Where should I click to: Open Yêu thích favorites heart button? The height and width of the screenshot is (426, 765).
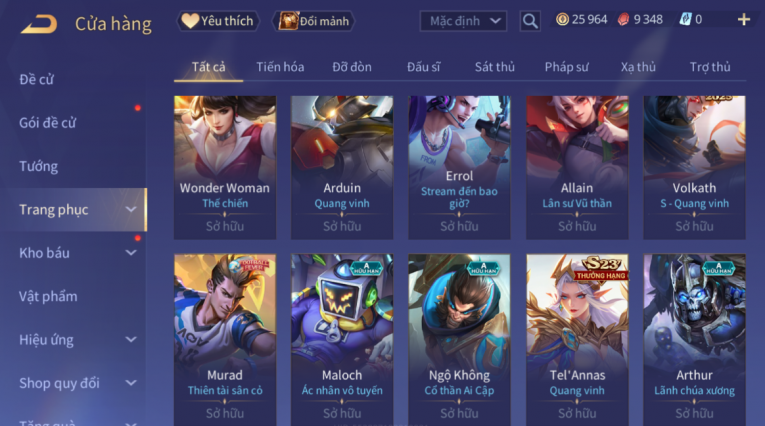(218, 21)
